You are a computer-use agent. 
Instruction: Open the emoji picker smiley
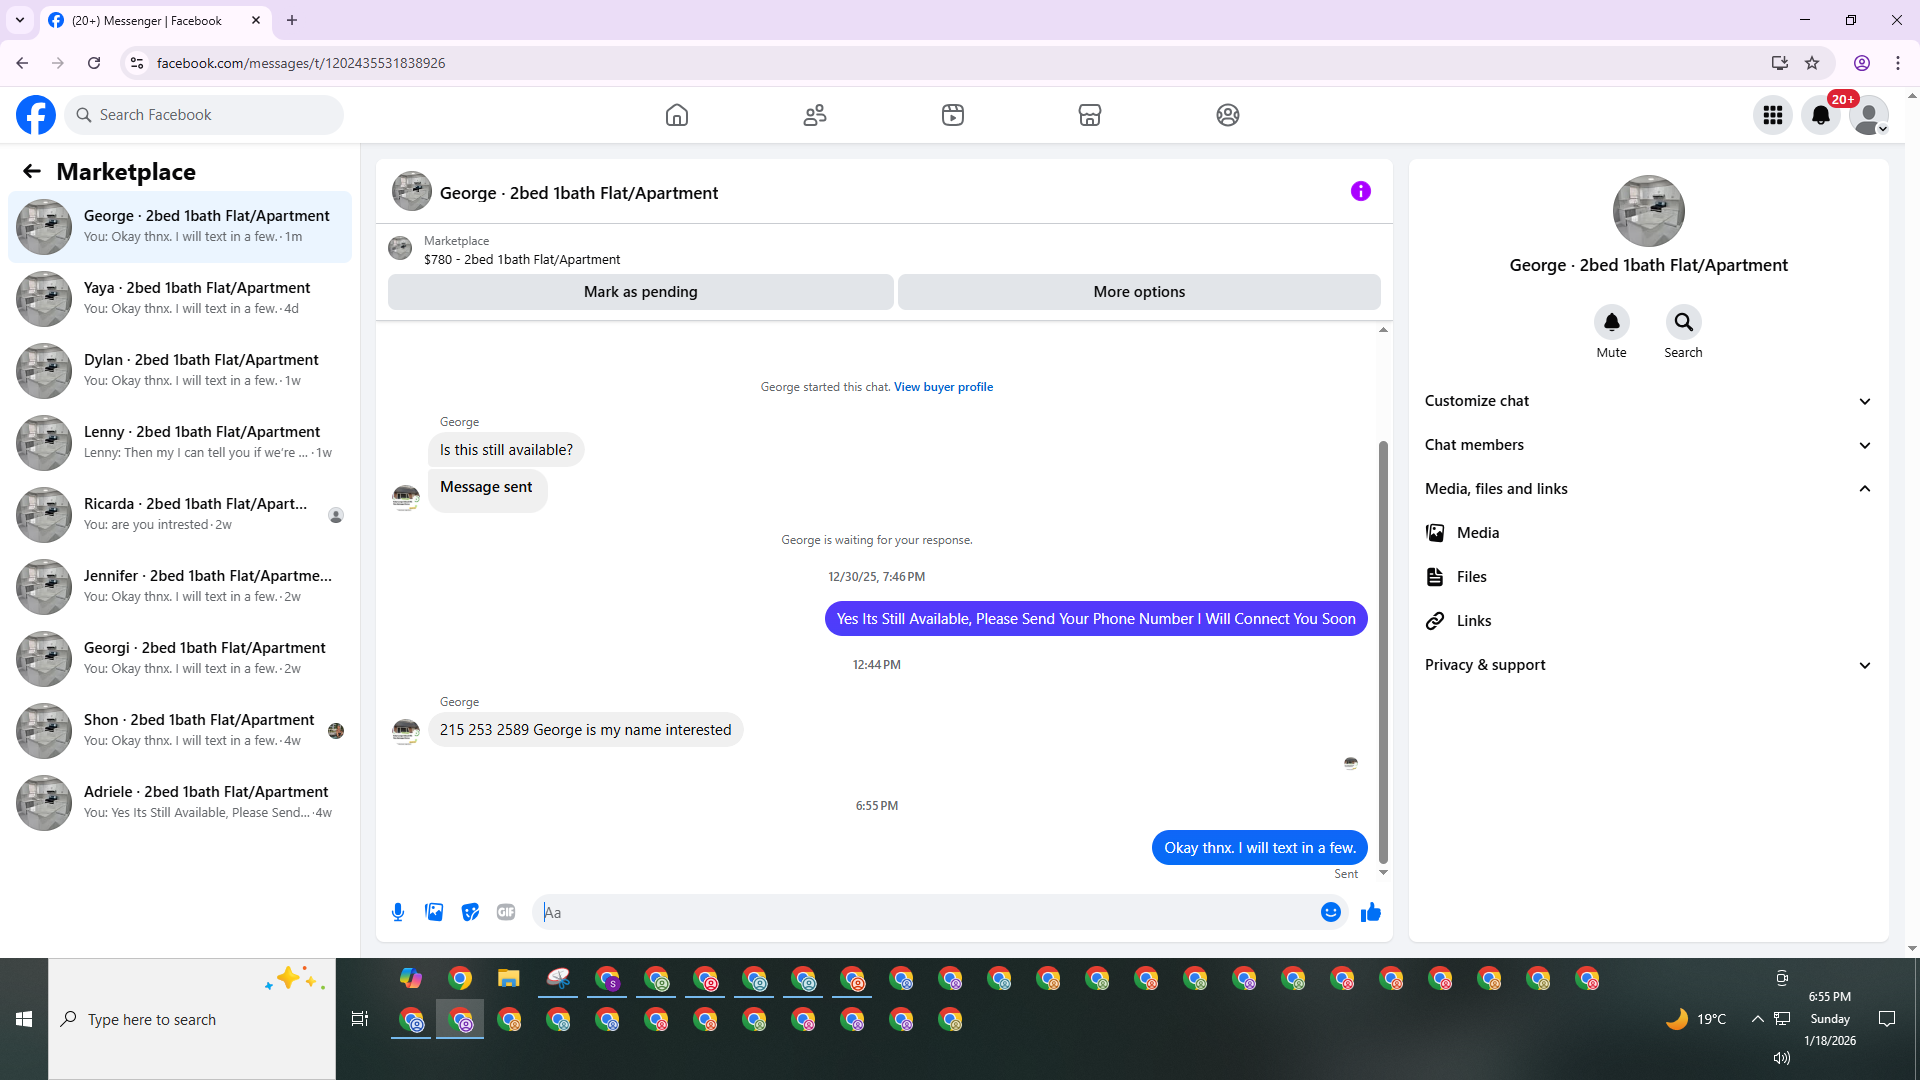1330,912
